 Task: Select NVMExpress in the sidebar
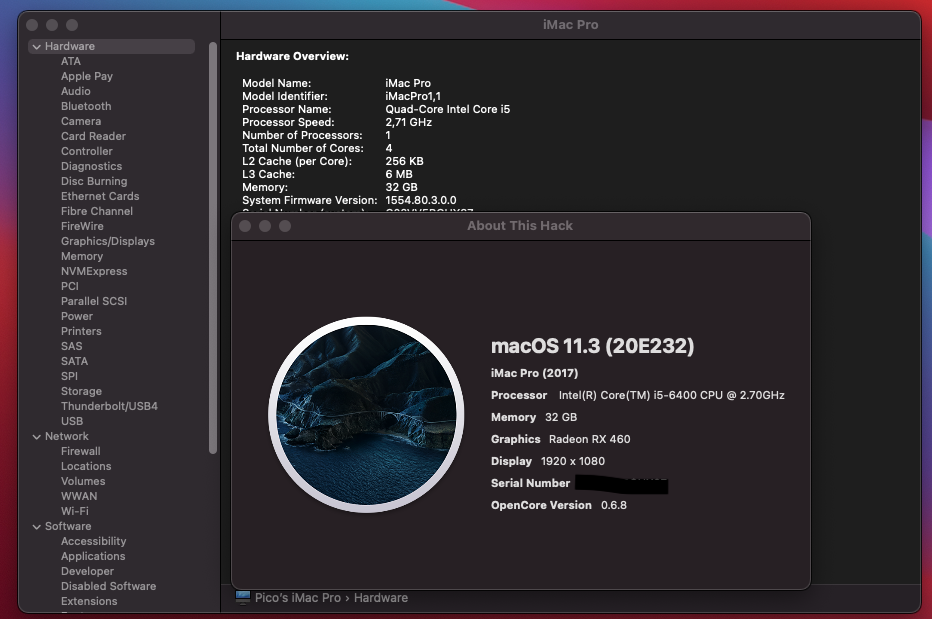click(94, 271)
